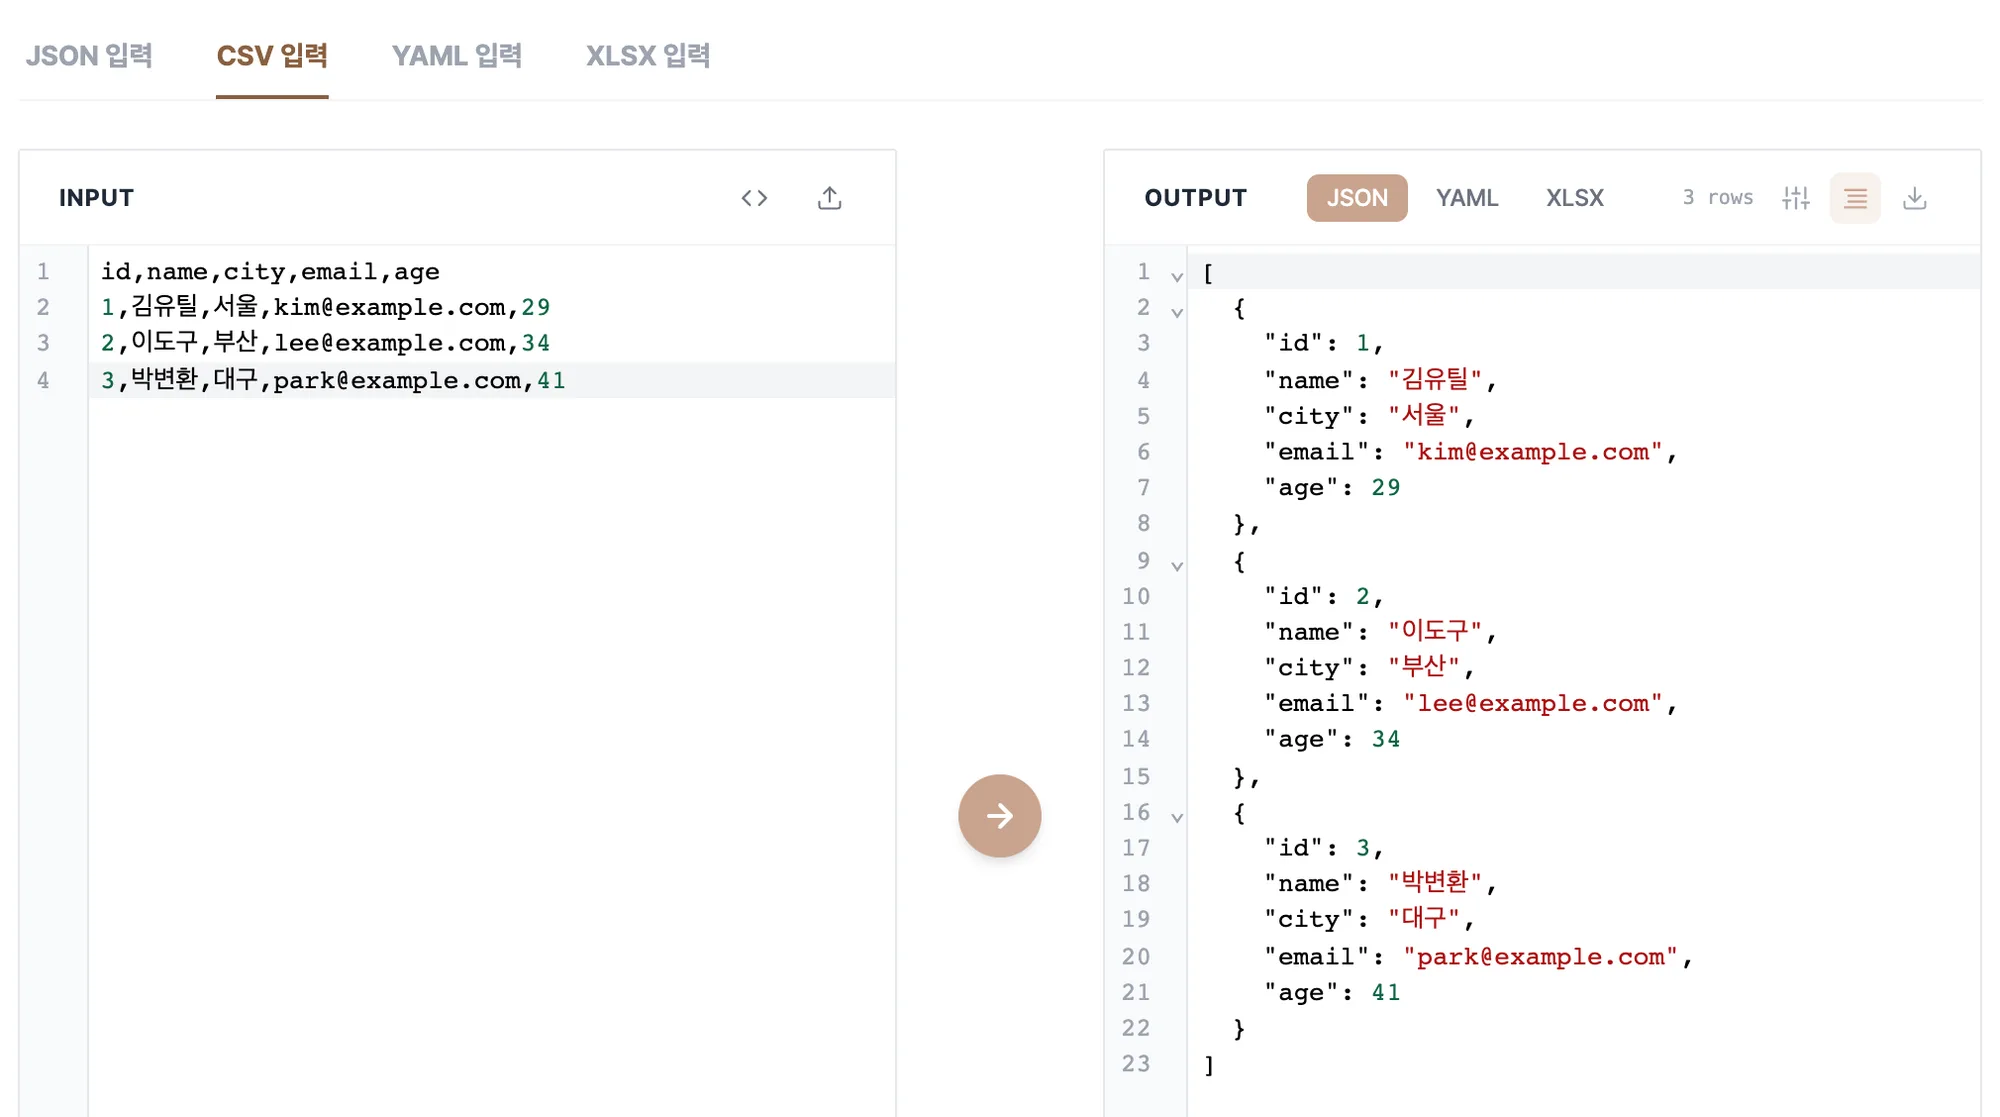Open the YAML 입력 tab

pyautogui.click(x=457, y=56)
